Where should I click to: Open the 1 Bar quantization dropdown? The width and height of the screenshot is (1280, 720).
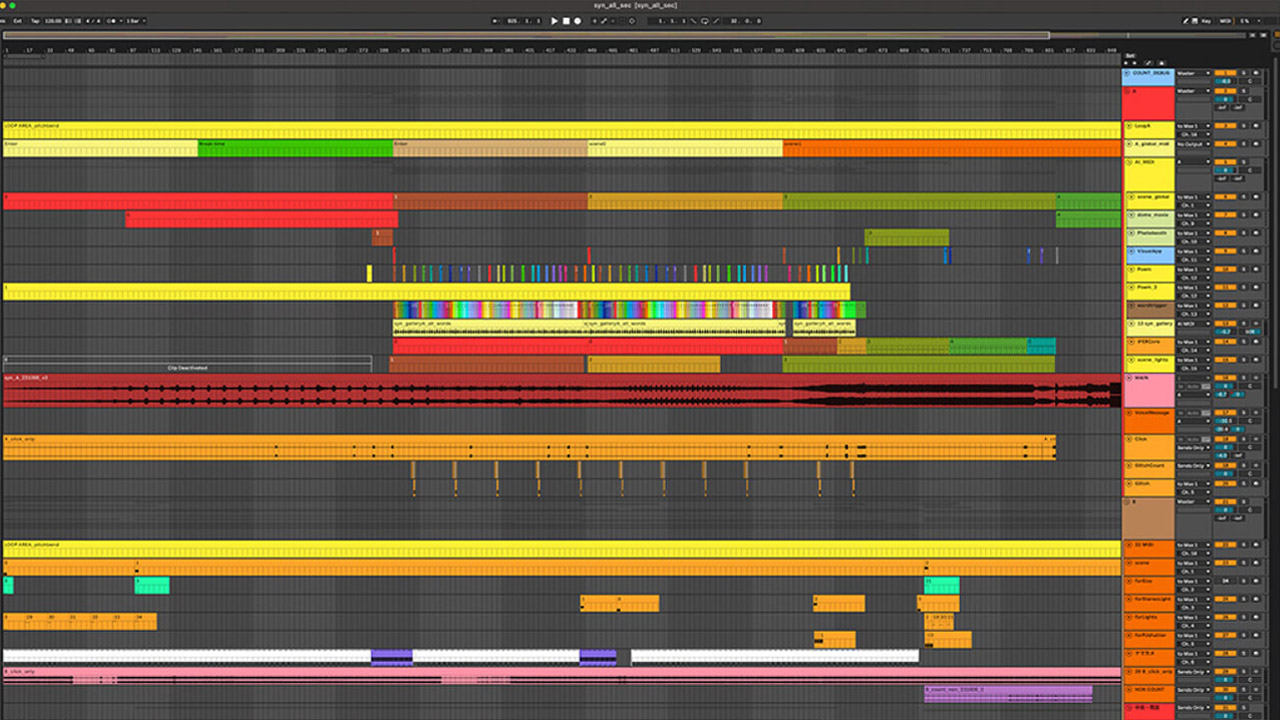pos(133,20)
